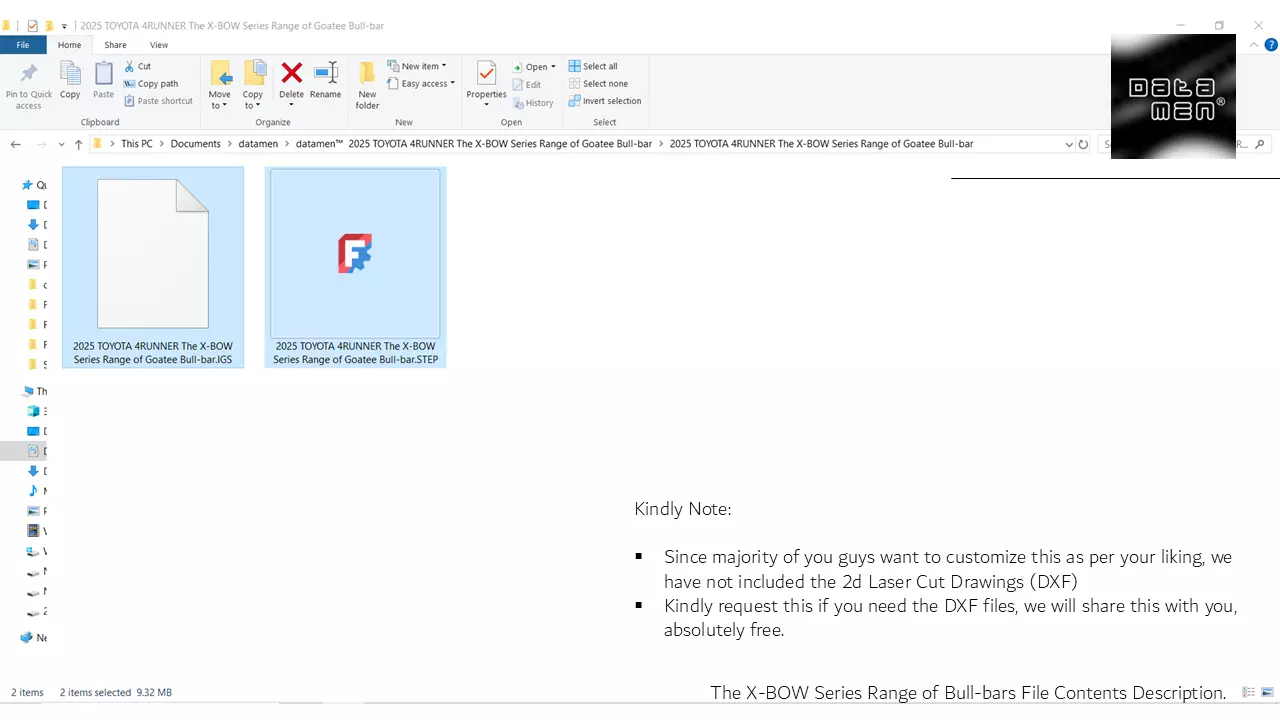Click Edit in the Open group

click(527, 85)
